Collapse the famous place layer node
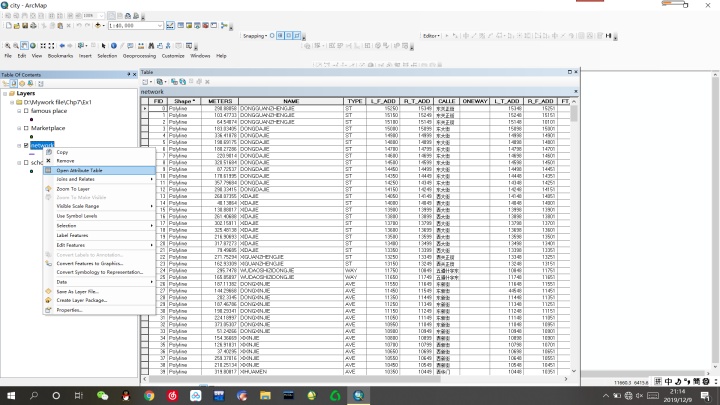 [x=19, y=111]
